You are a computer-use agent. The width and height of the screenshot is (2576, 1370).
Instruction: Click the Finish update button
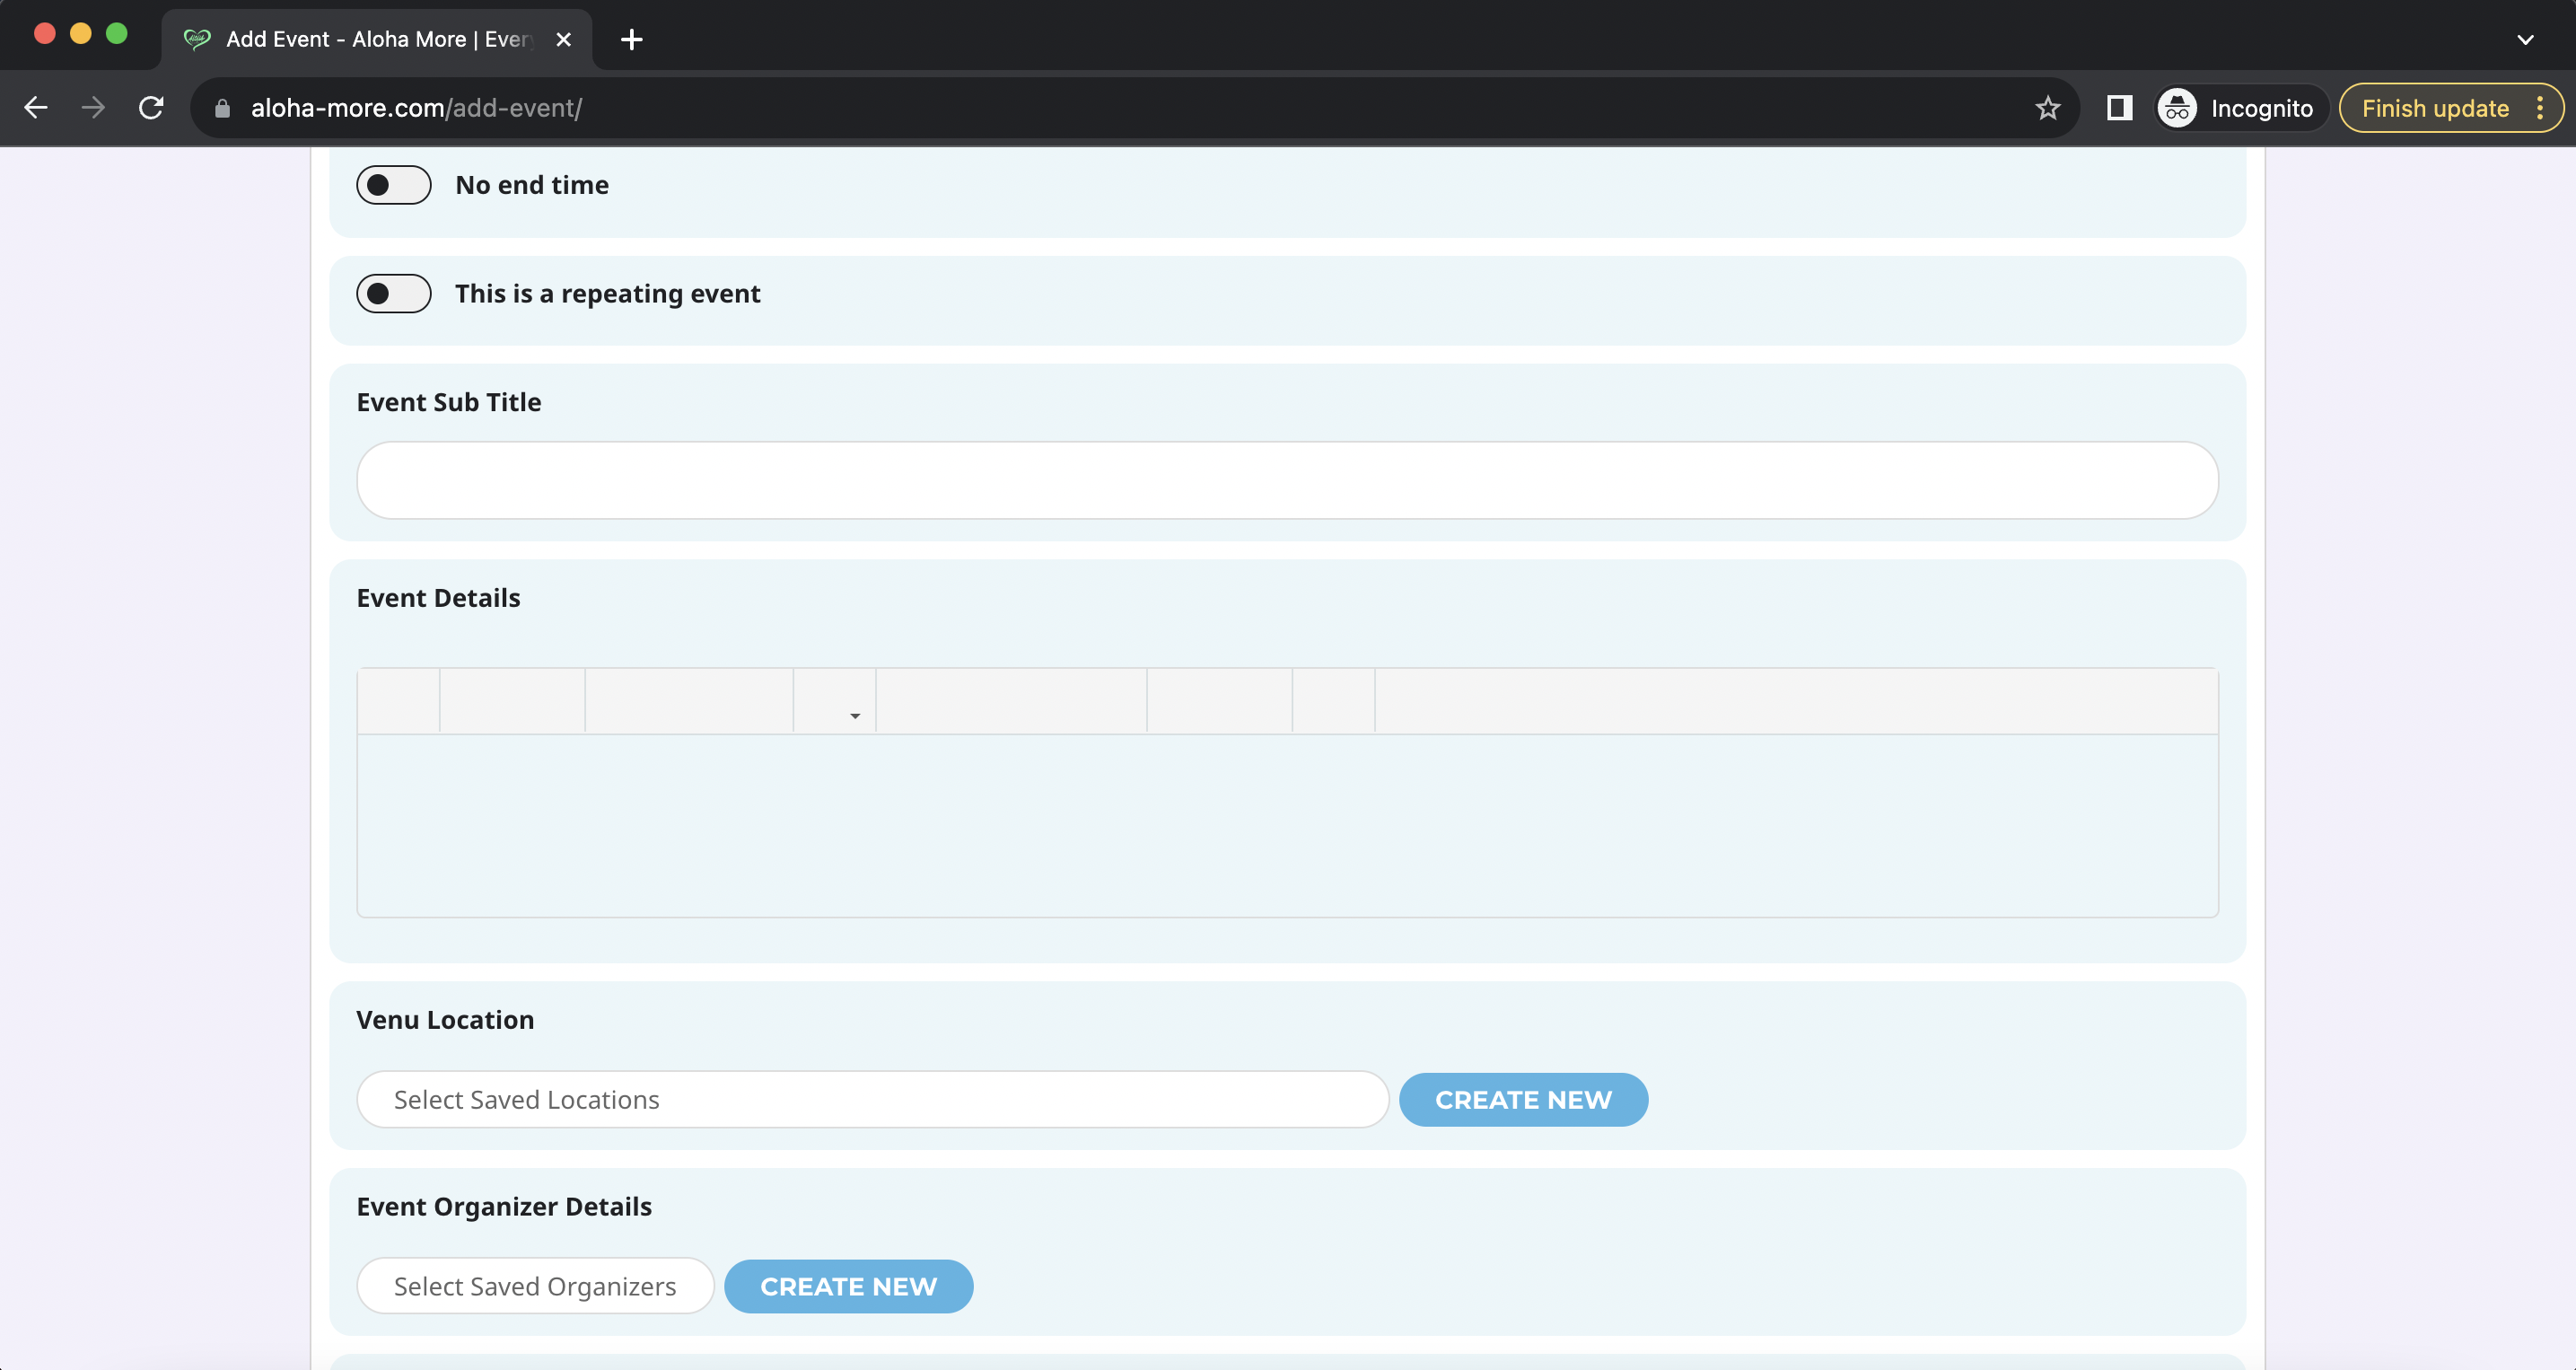point(2435,108)
